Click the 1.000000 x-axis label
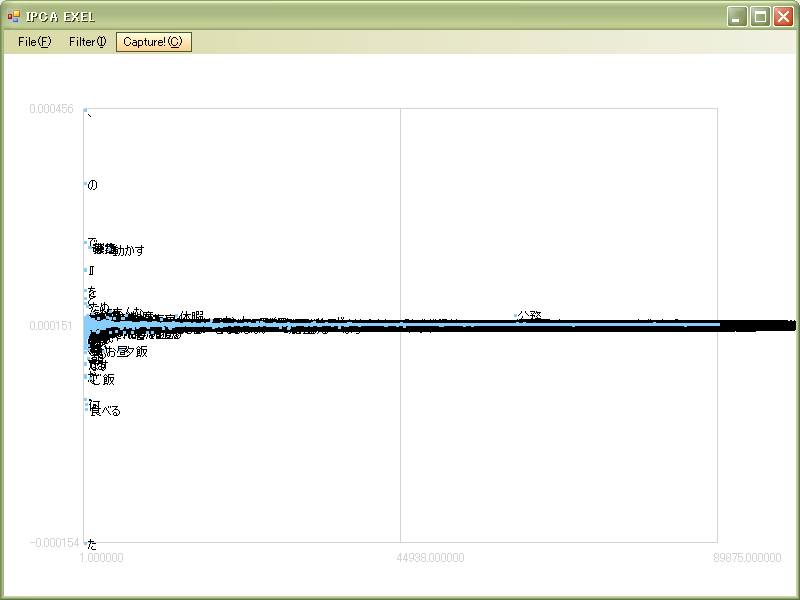 tap(102, 558)
